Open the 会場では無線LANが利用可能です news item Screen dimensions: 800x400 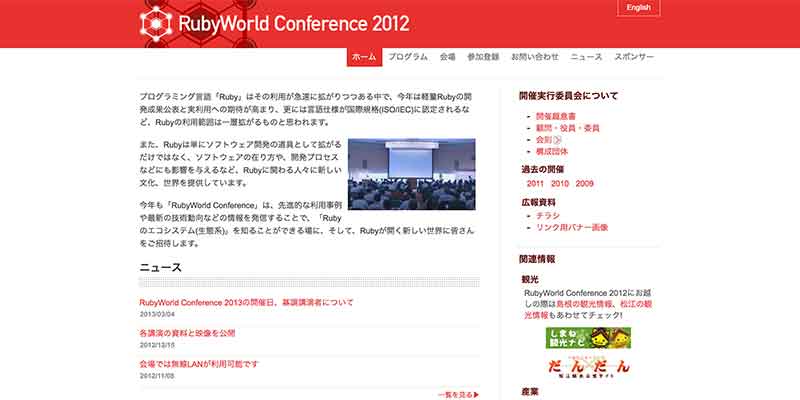coord(199,364)
